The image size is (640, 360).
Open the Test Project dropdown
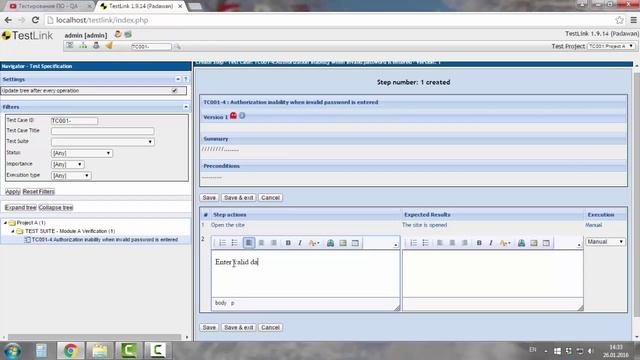coord(611,46)
